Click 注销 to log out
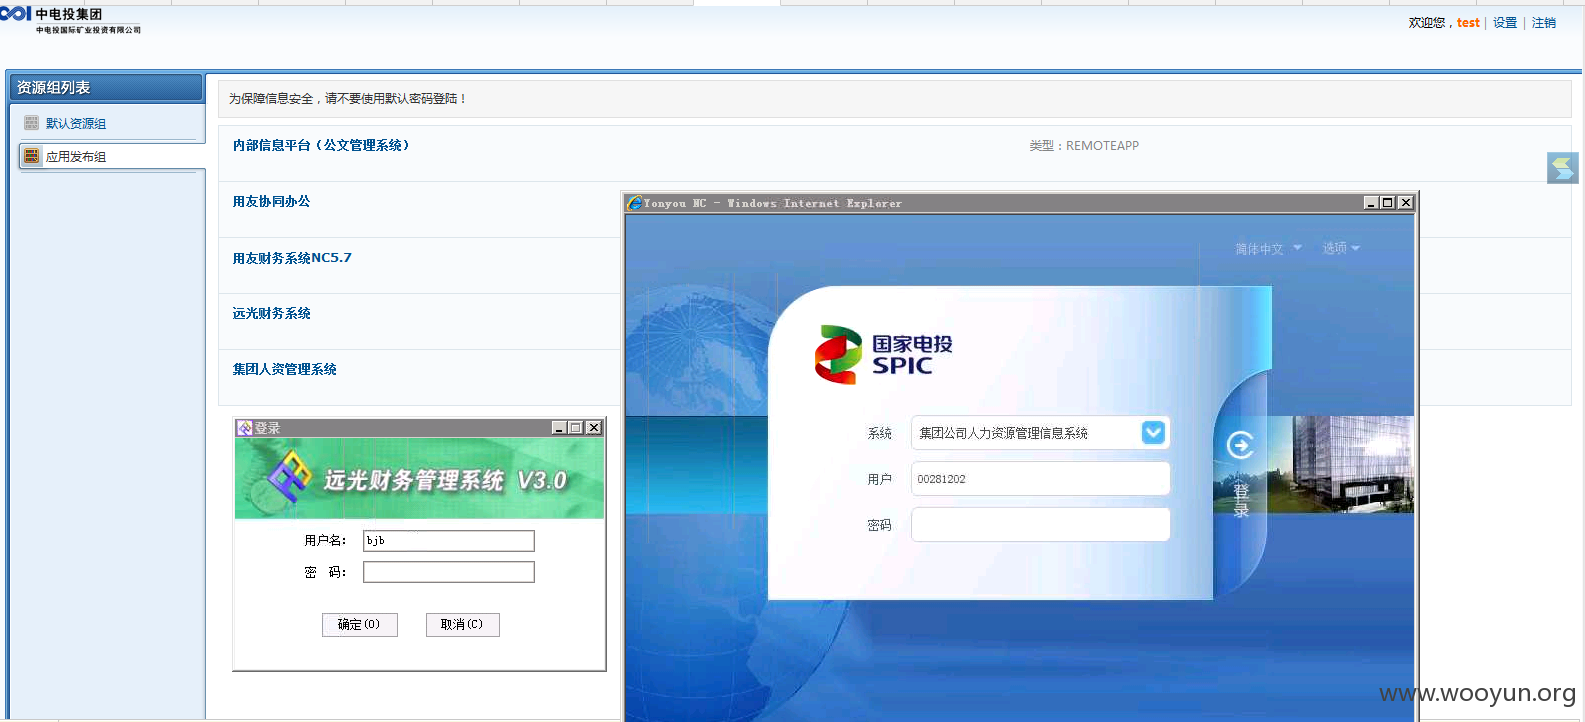The height and width of the screenshot is (722, 1585). coord(1544,23)
